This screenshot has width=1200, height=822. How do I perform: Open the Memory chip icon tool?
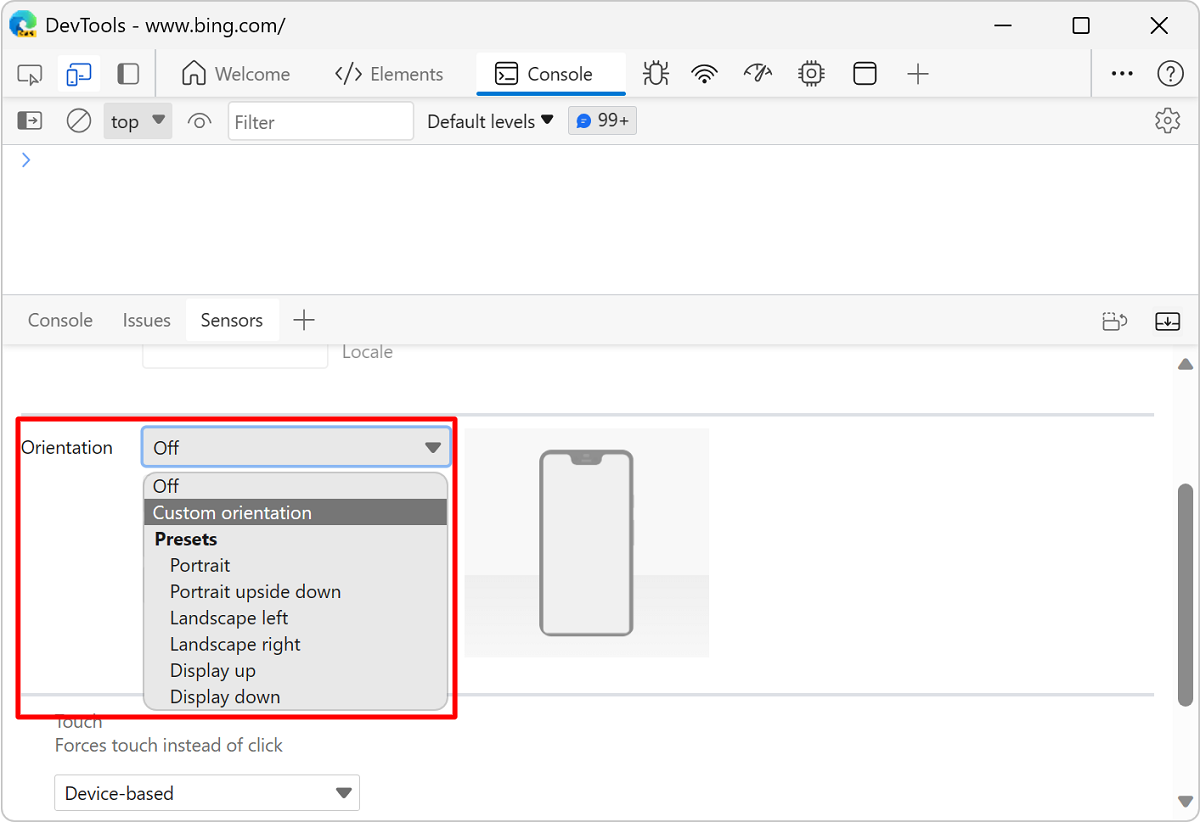point(811,74)
